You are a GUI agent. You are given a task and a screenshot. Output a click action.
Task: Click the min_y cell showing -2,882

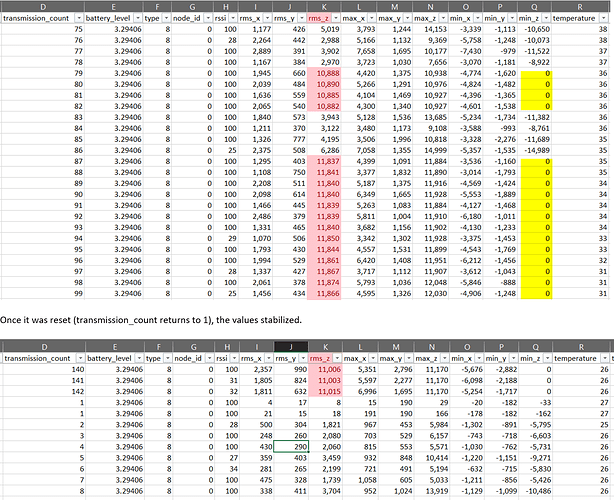(x=501, y=370)
